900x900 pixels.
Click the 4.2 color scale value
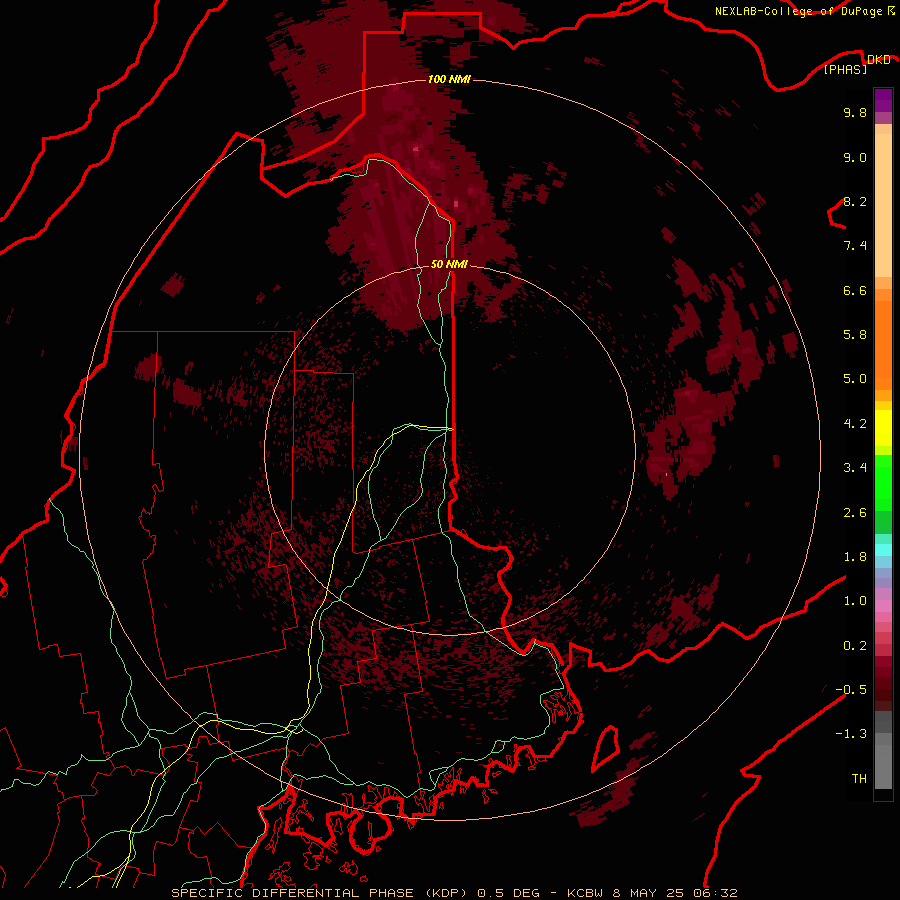(855, 424)
